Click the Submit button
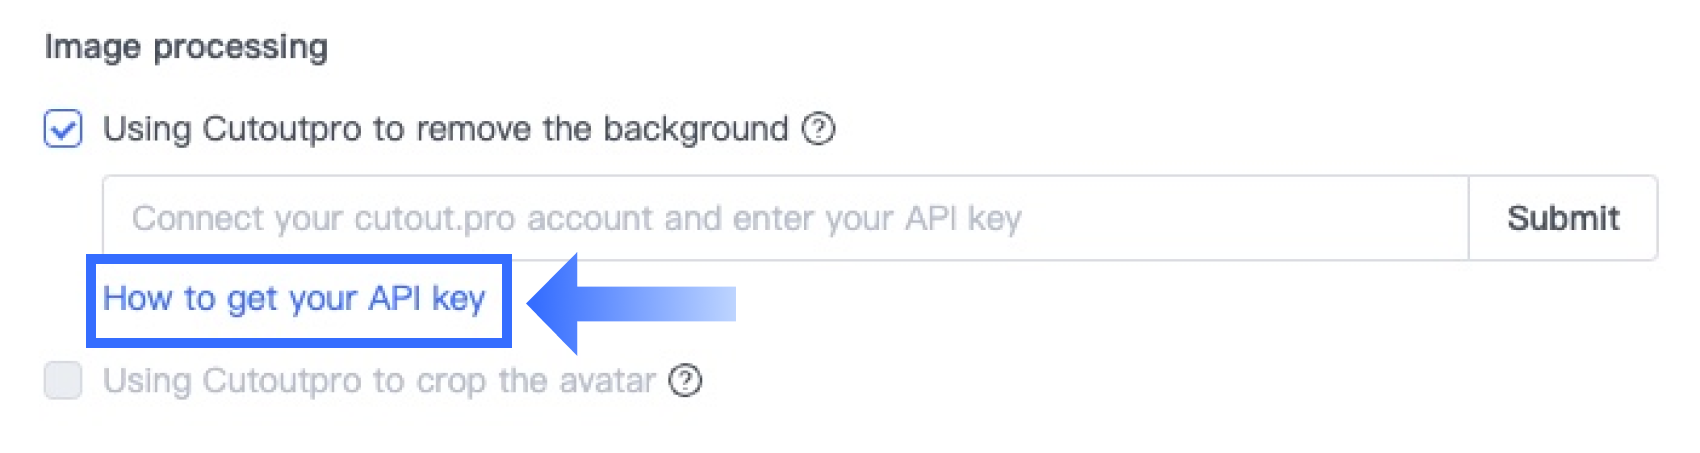This screenshot has height=453, width=1700. pyautogui.click(x=1562, y=218)
